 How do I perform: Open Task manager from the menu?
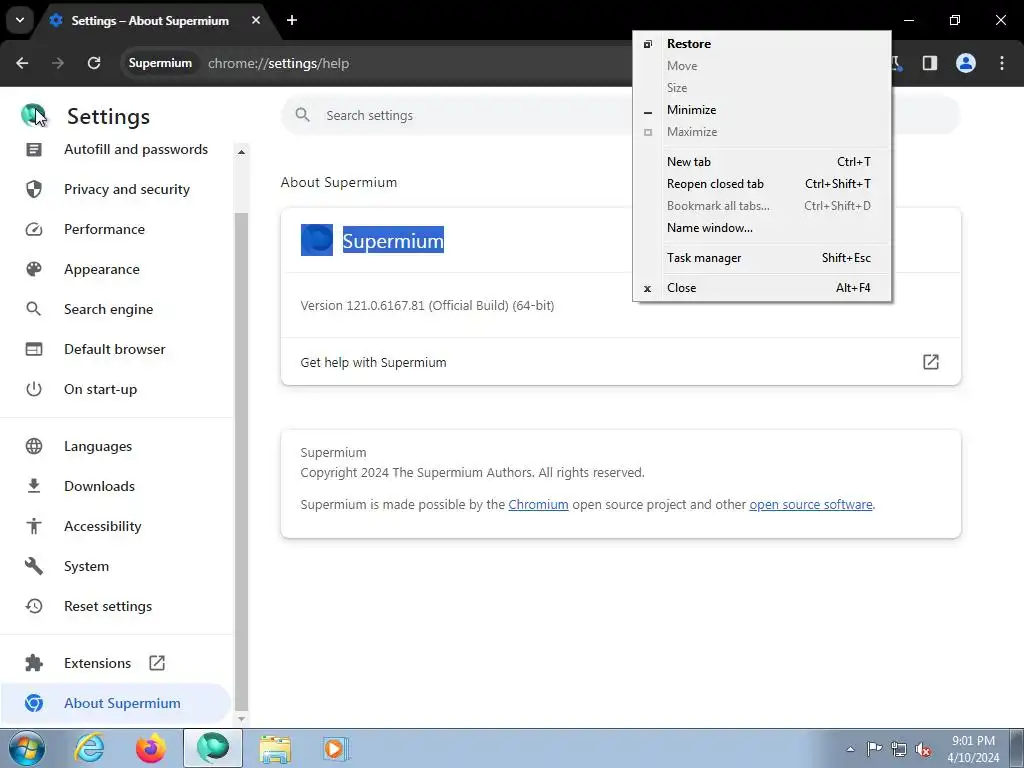[762, 258]
